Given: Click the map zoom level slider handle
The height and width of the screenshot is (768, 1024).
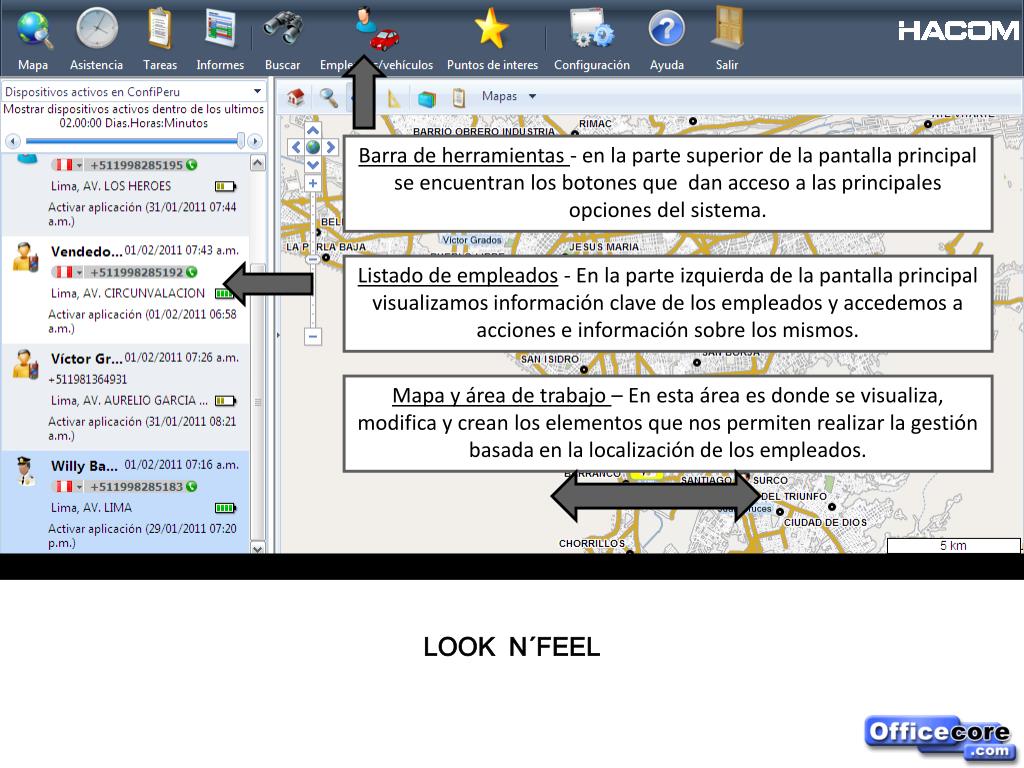Looking at the screenshot, I should 313,259.
